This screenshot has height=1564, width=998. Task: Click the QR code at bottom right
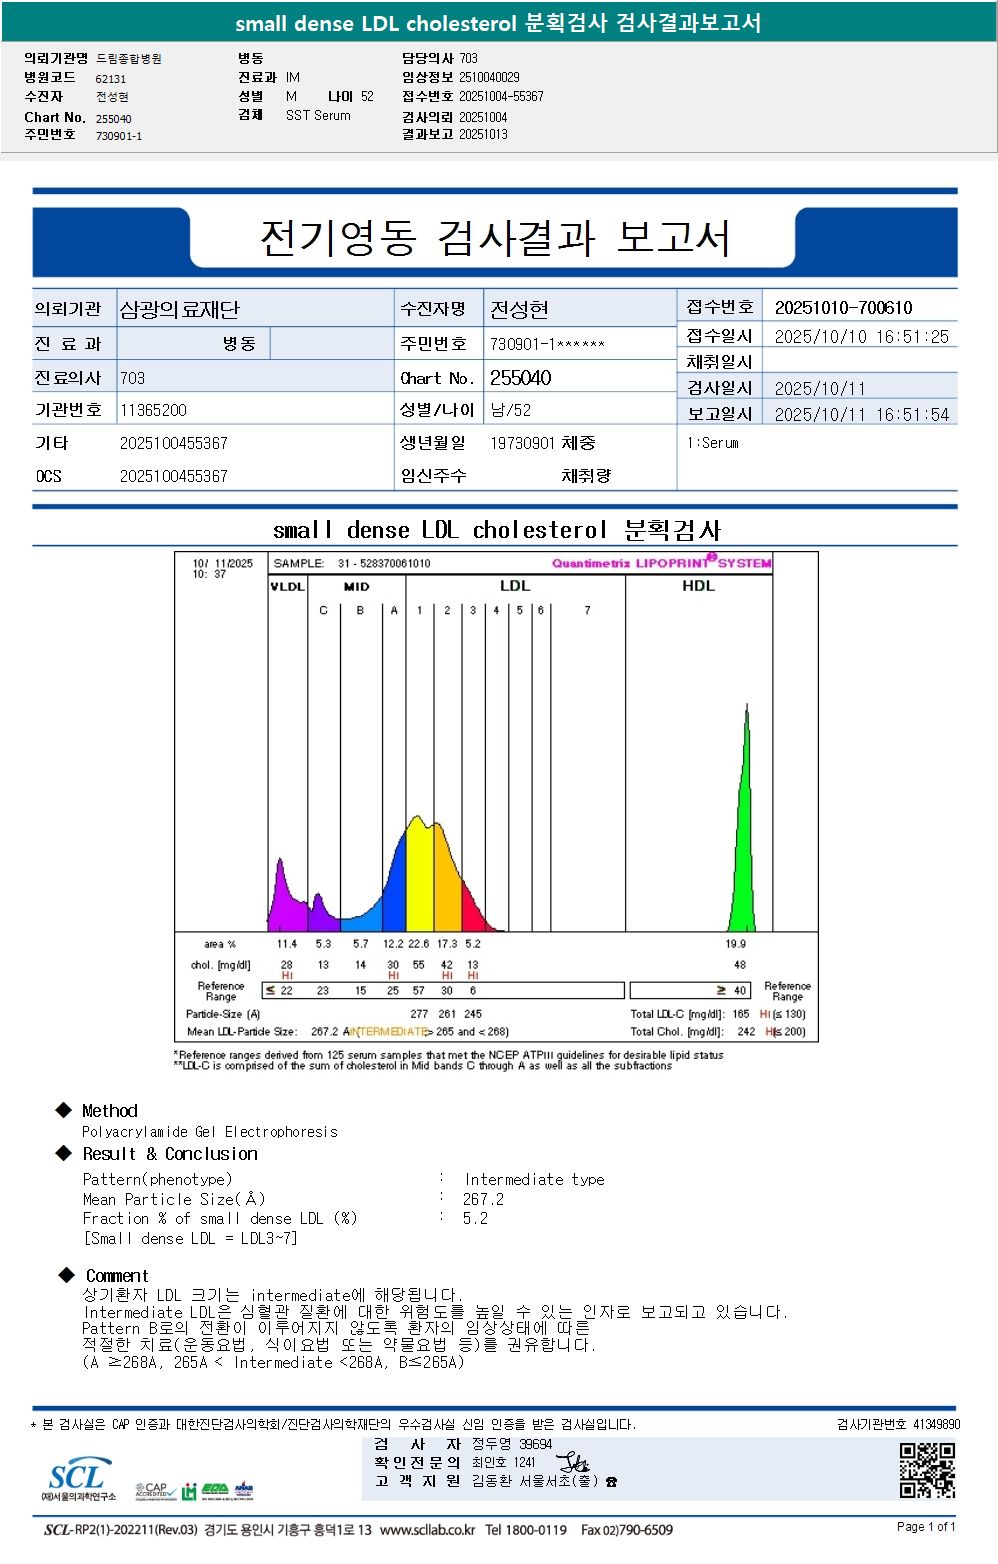click(927, 1470)
